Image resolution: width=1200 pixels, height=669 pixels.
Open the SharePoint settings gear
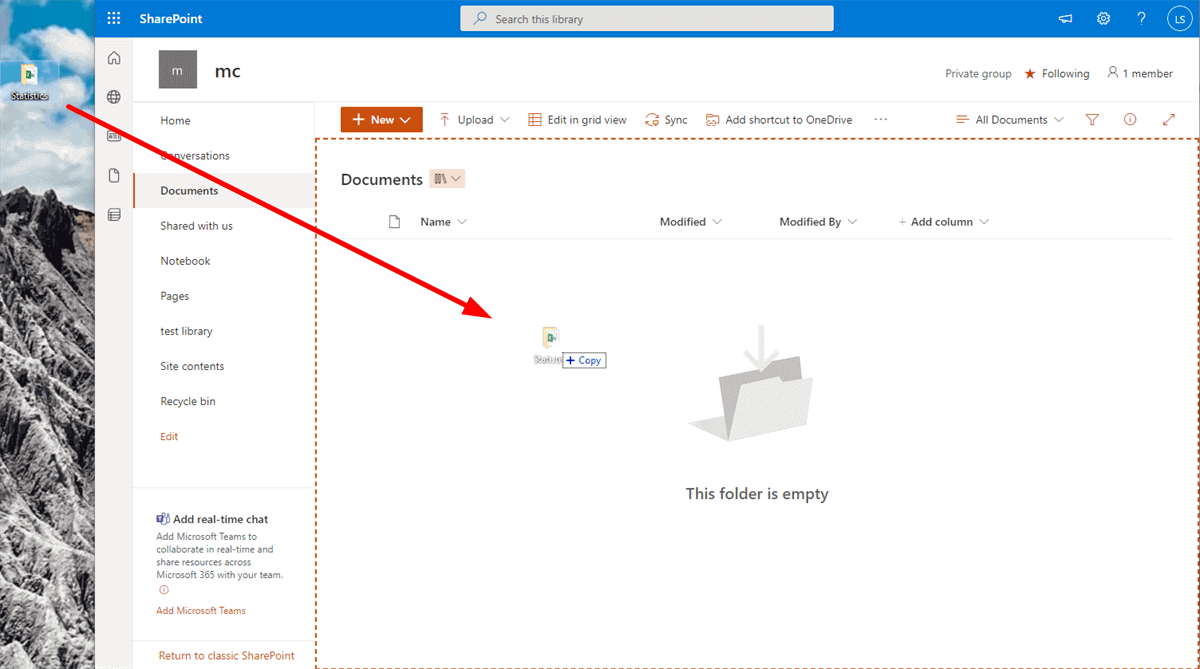click(1102, 18)
